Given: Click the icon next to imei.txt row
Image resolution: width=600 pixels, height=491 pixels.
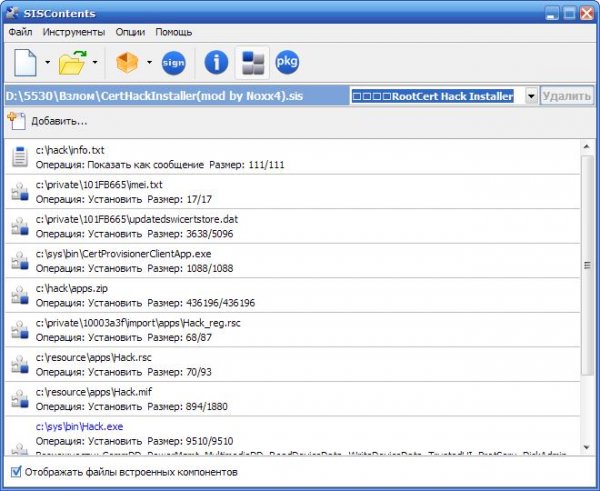Looking at the screenshot, I should coord(20,191).
